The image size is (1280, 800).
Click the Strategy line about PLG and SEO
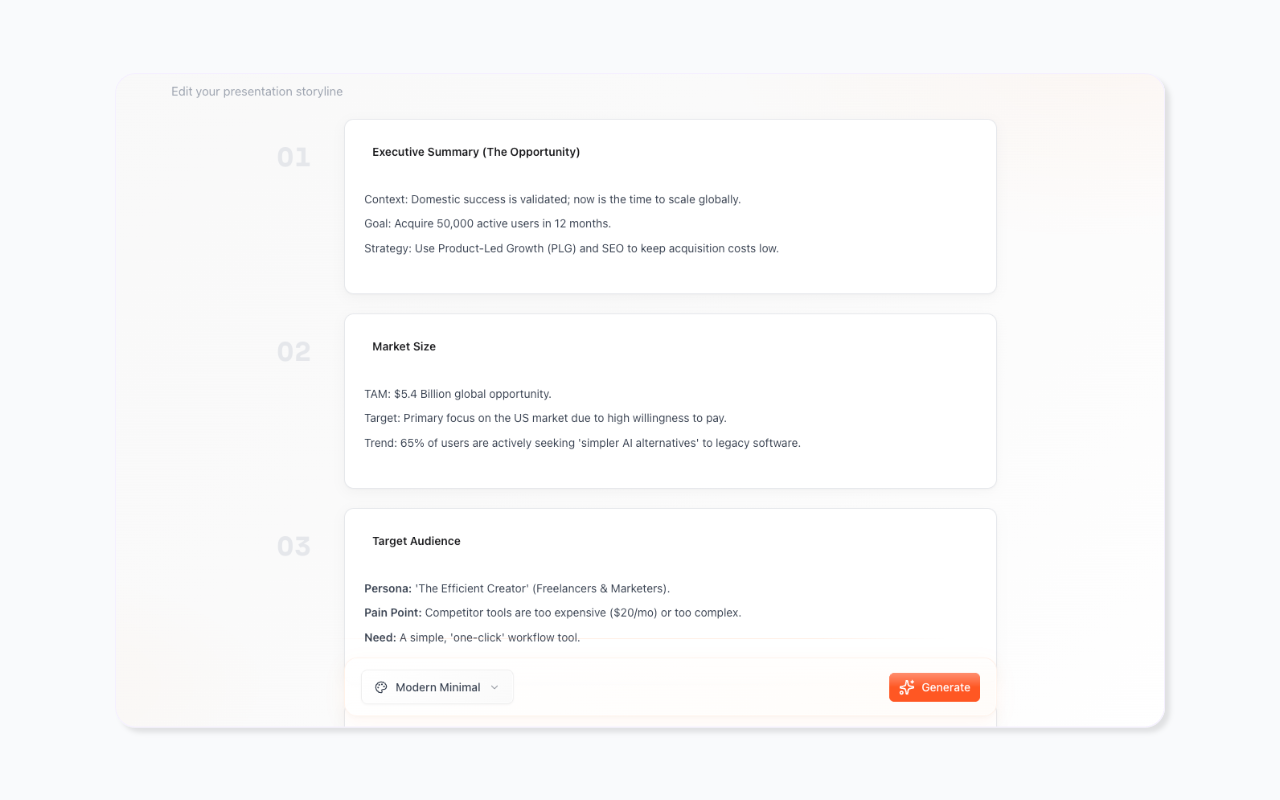(571, 248)
